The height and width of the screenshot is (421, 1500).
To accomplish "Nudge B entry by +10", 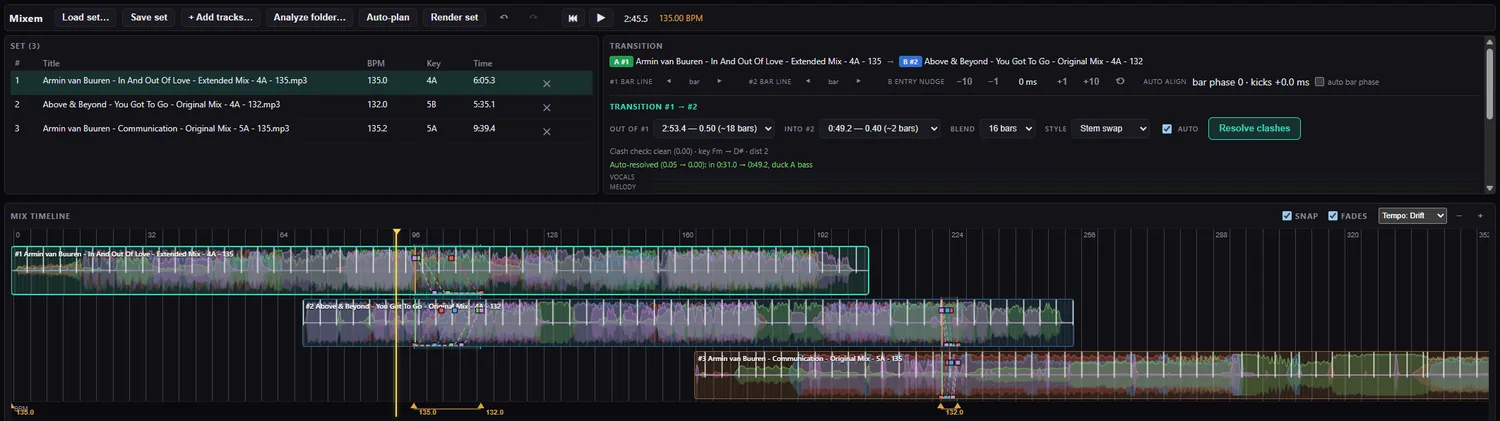I will click(1091, 82).
